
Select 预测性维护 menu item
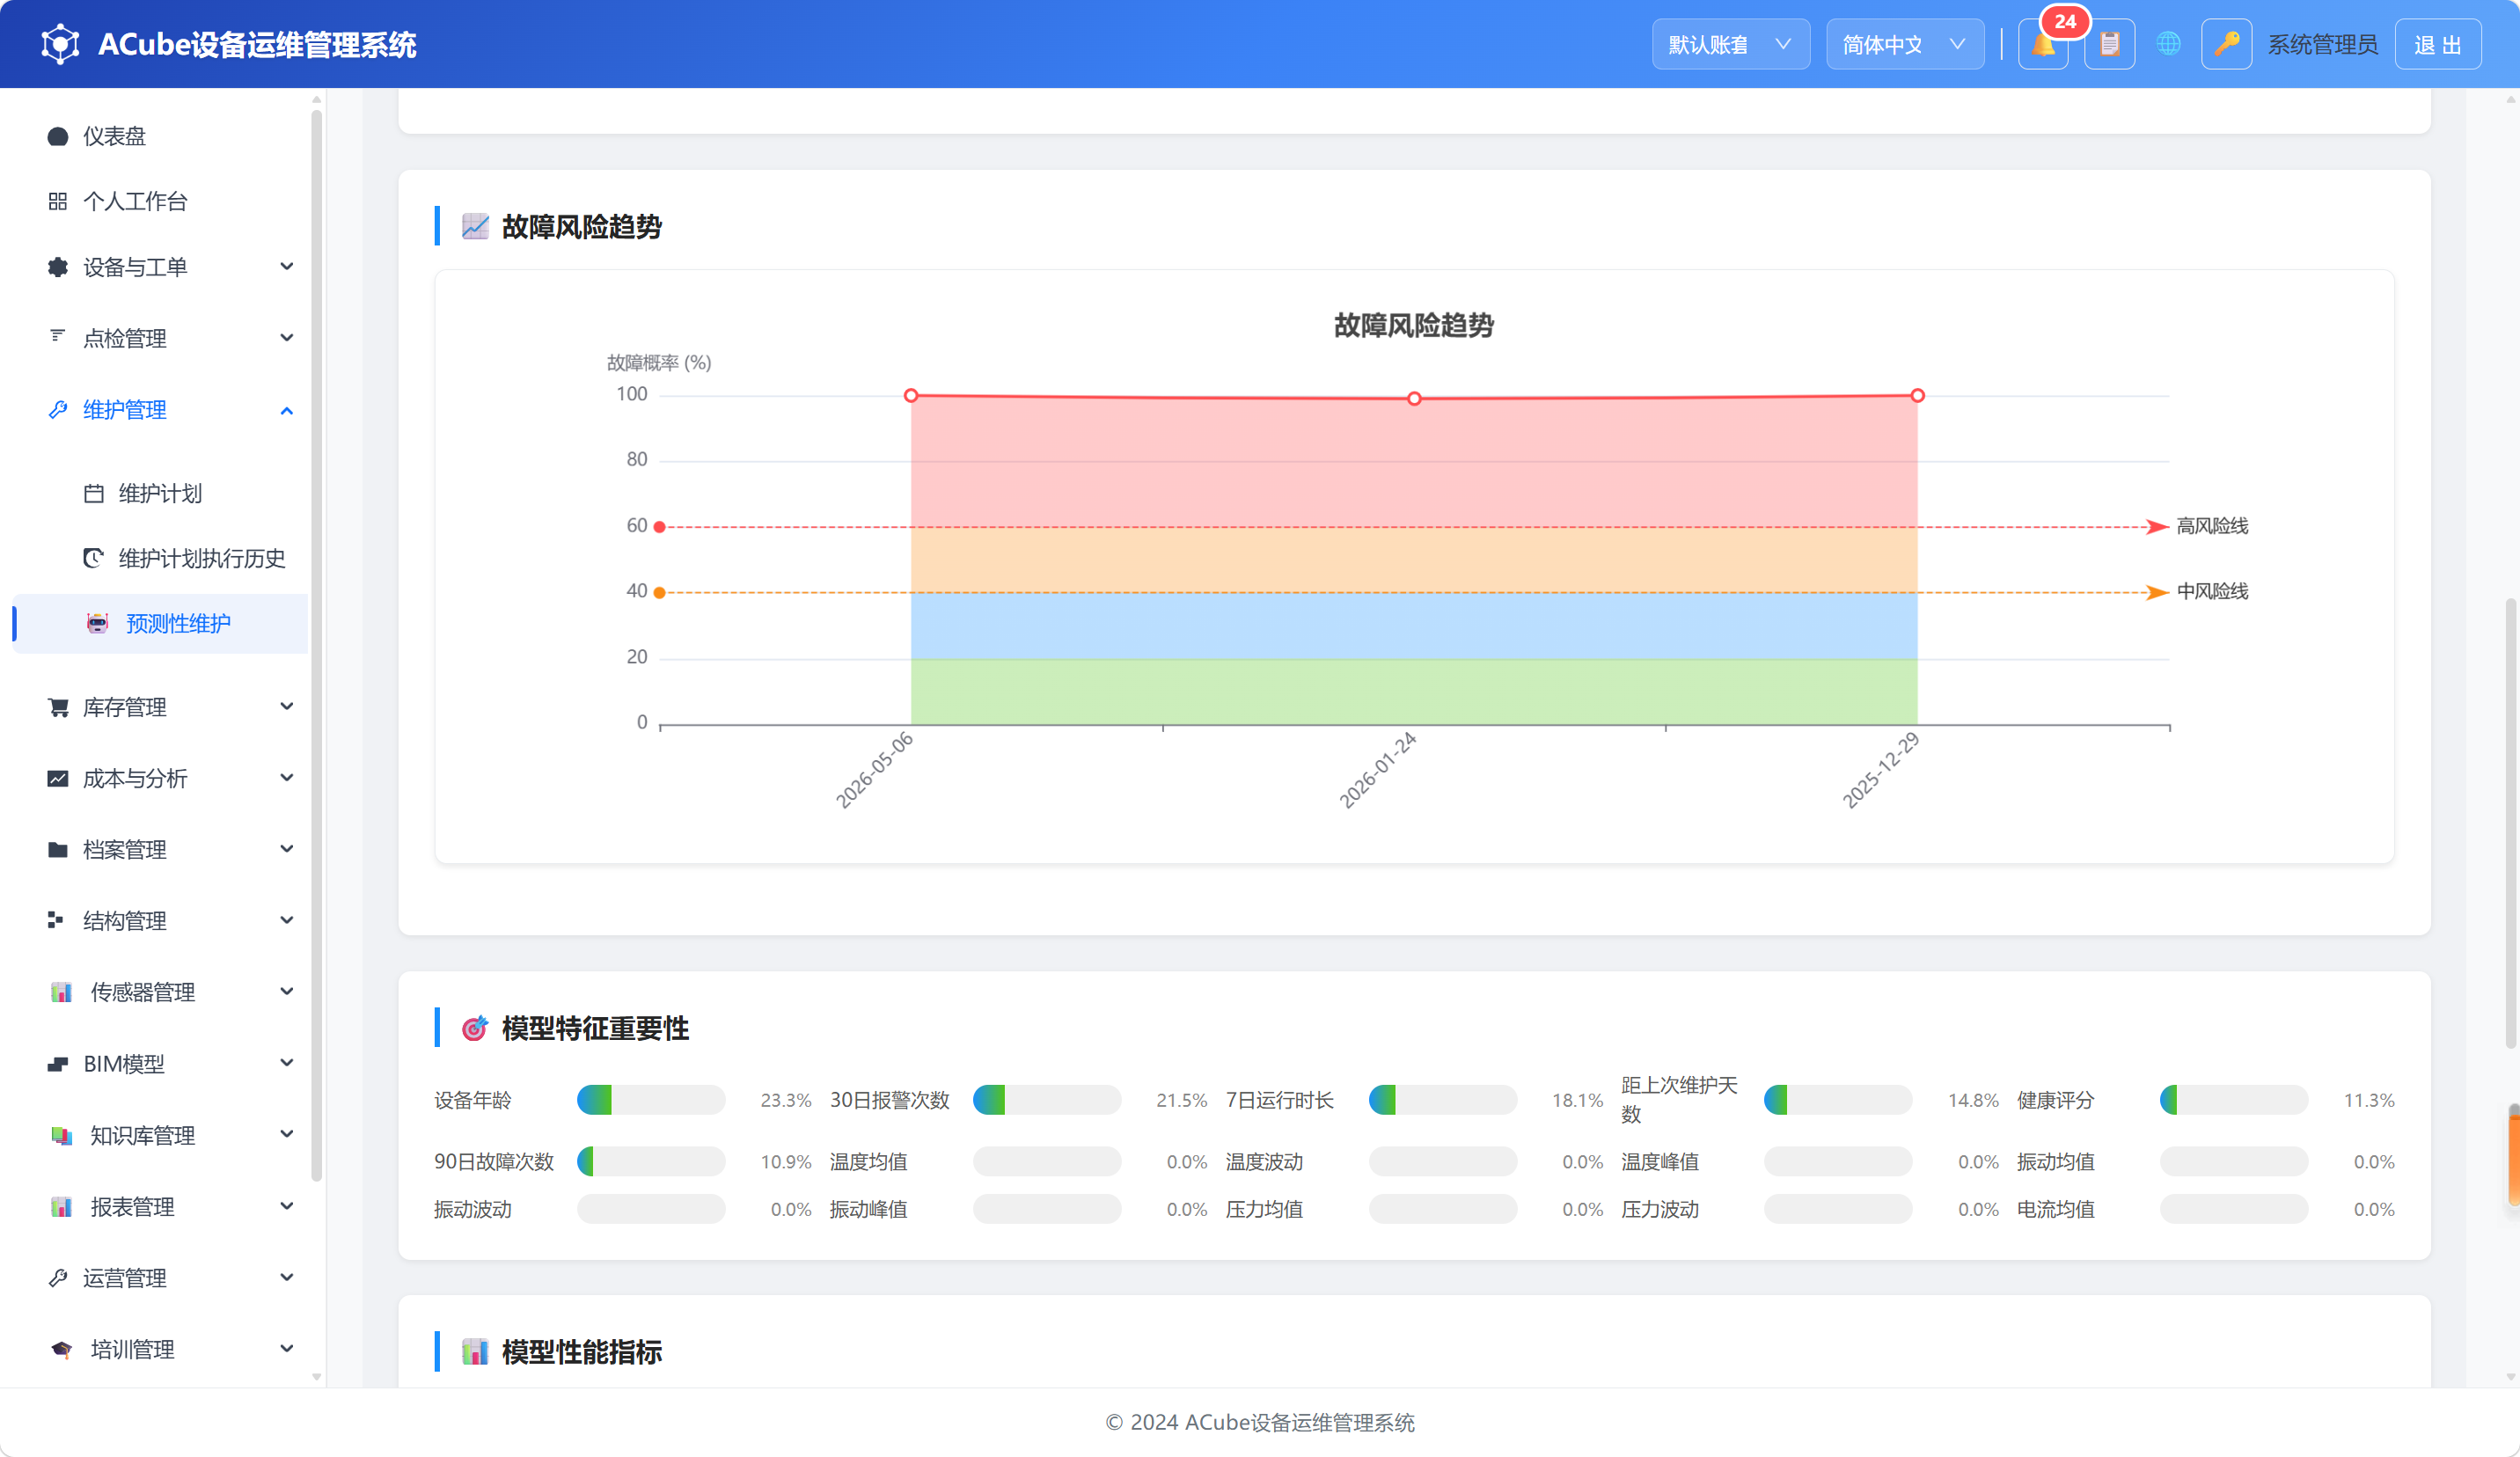point(160,623)
